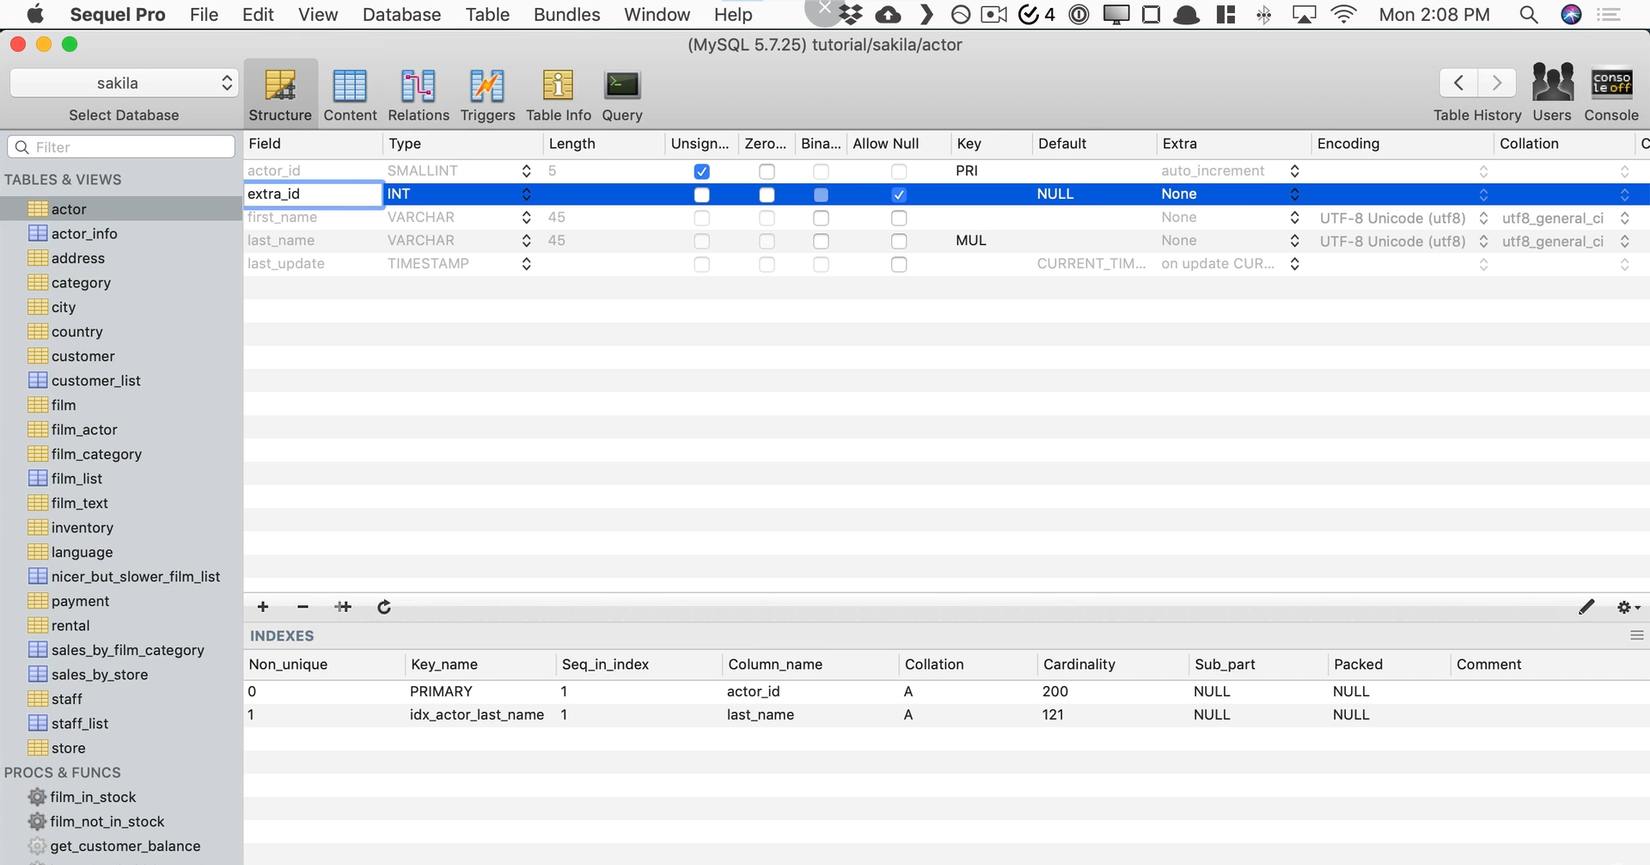1650x865 pixels.
Task: Uncheck Allow Null for extra_id
Action: [899, 195]
